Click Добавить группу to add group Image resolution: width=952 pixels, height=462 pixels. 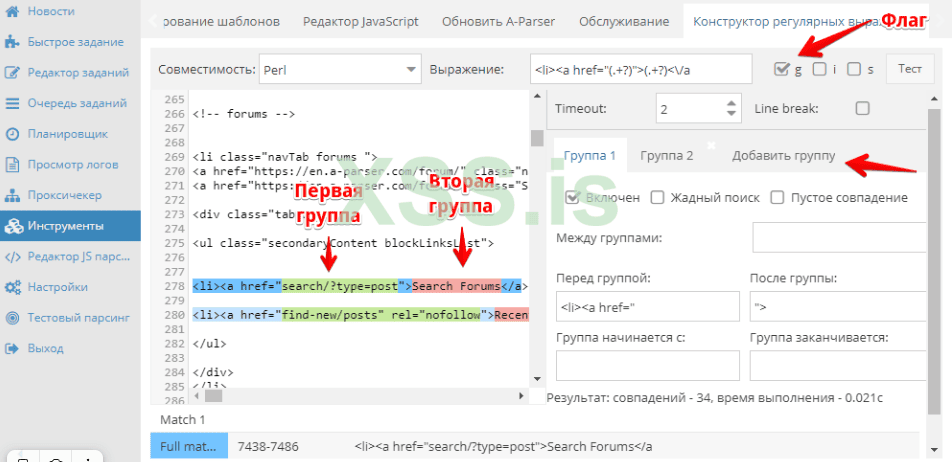(783, 155)
